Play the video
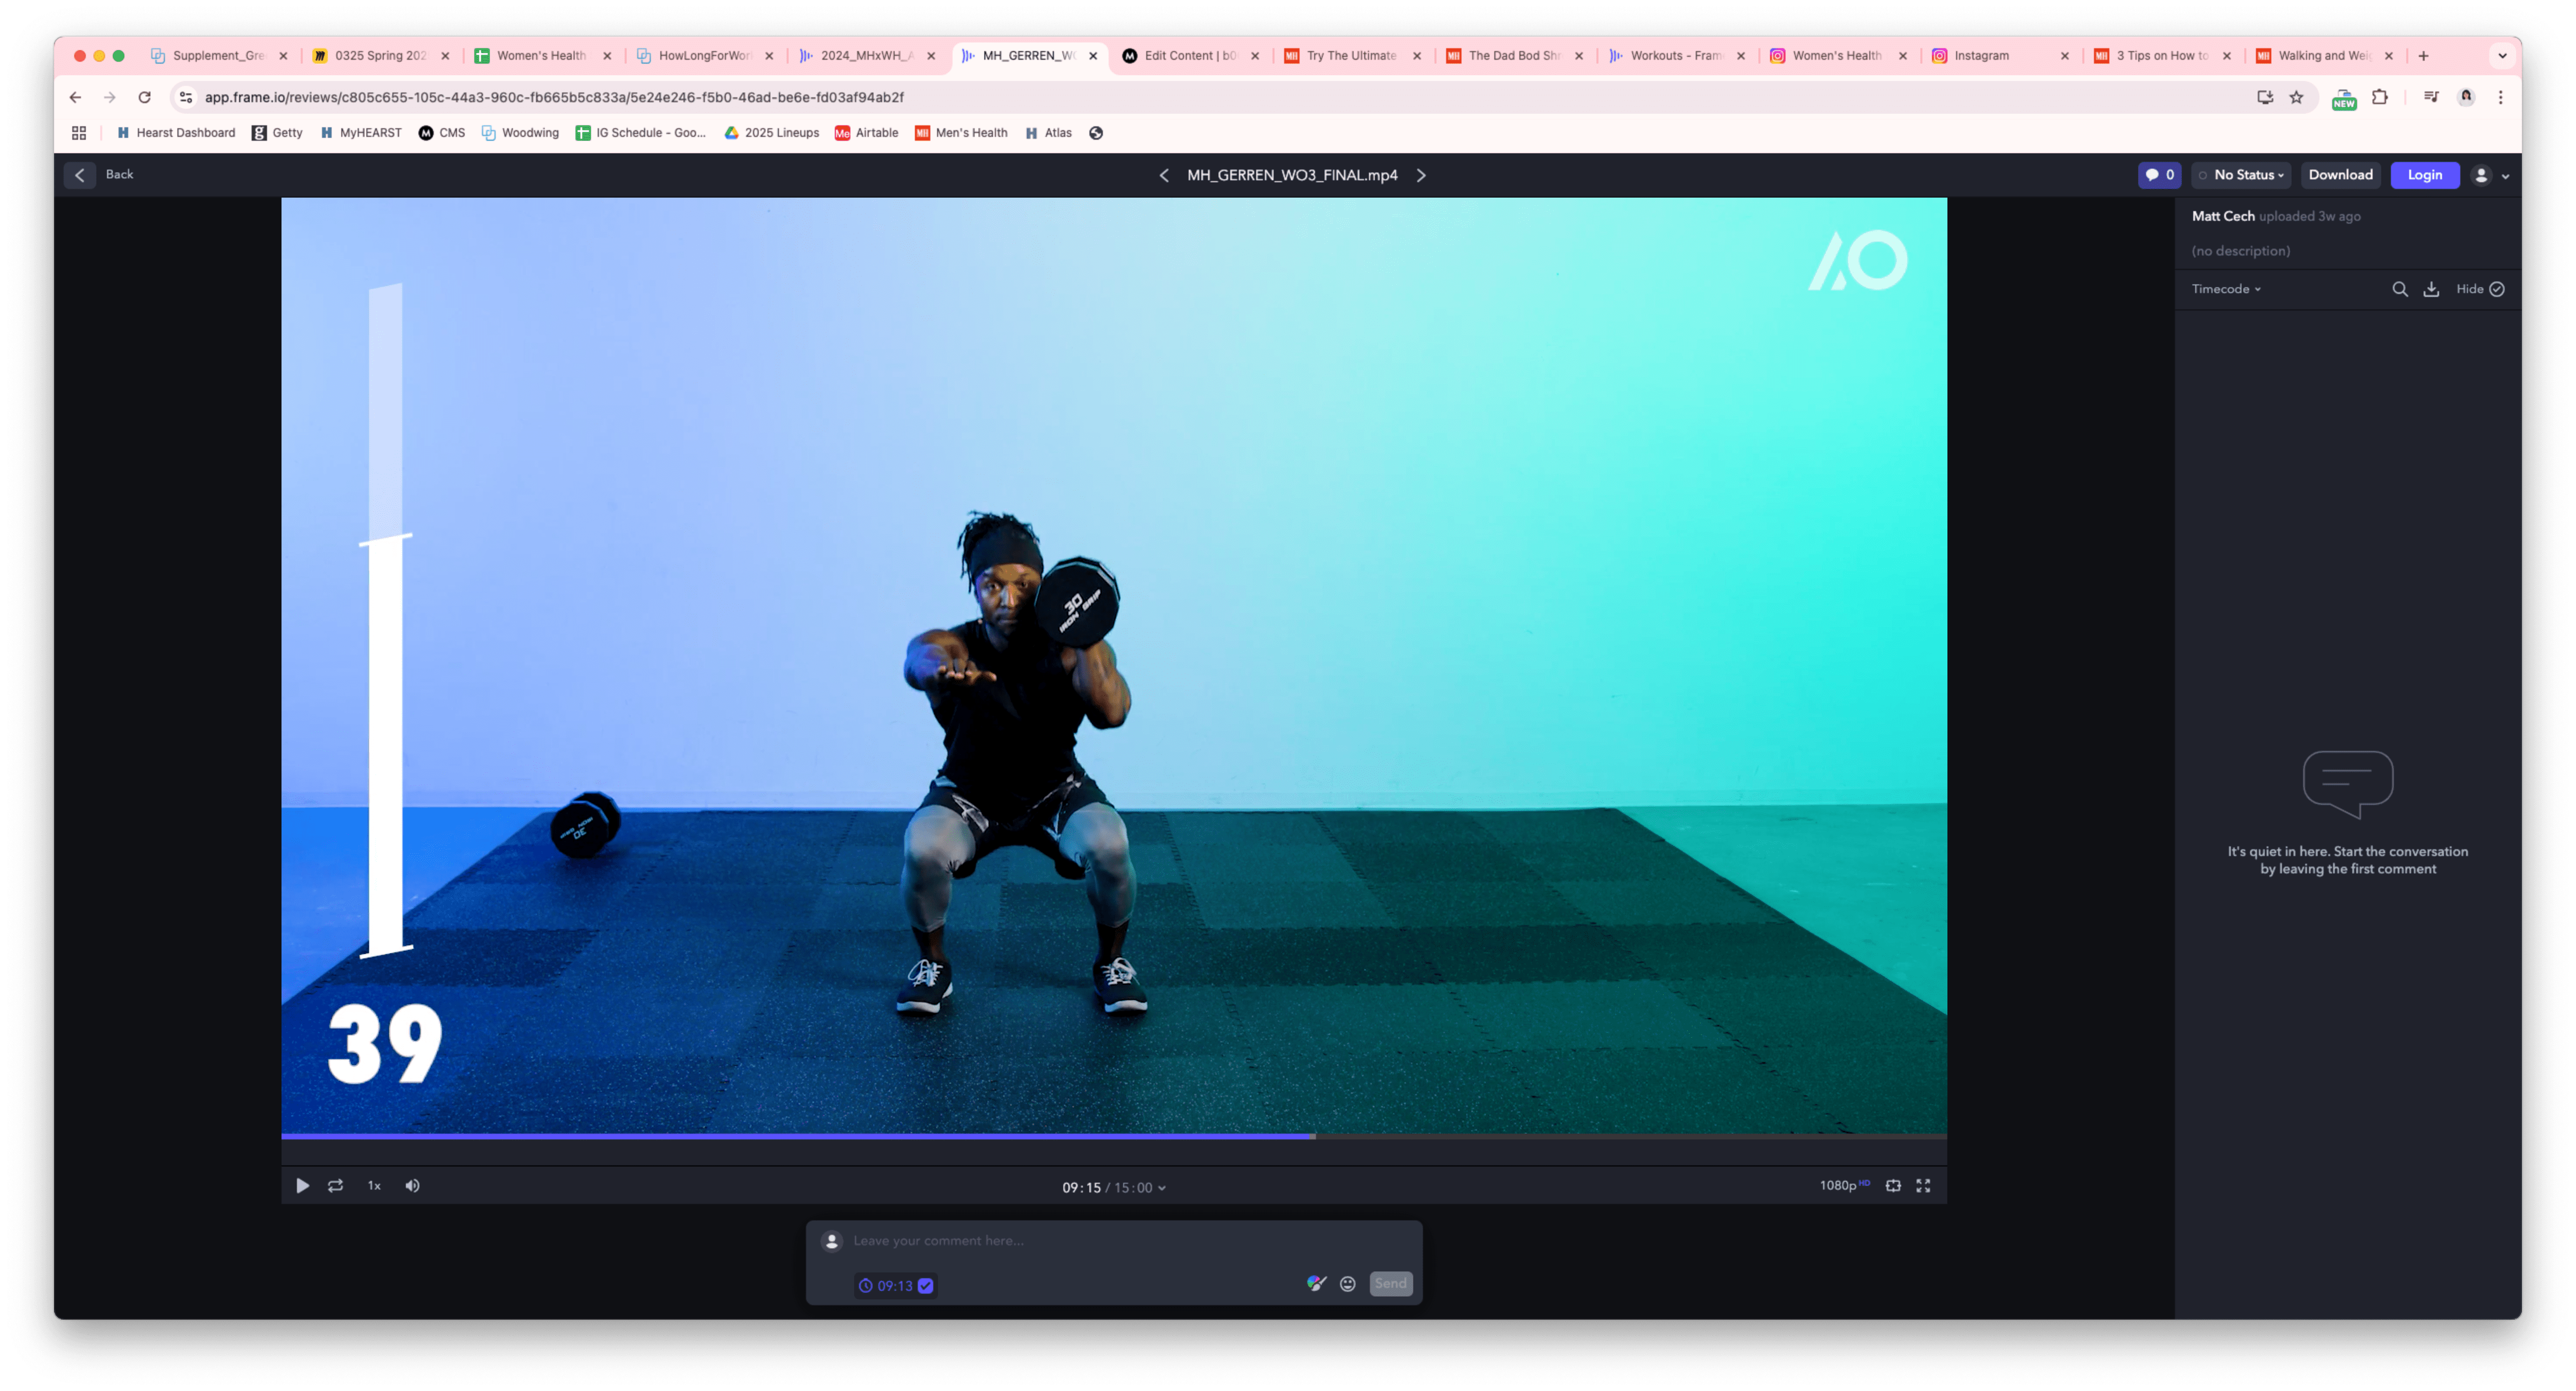 point(302,1186)
